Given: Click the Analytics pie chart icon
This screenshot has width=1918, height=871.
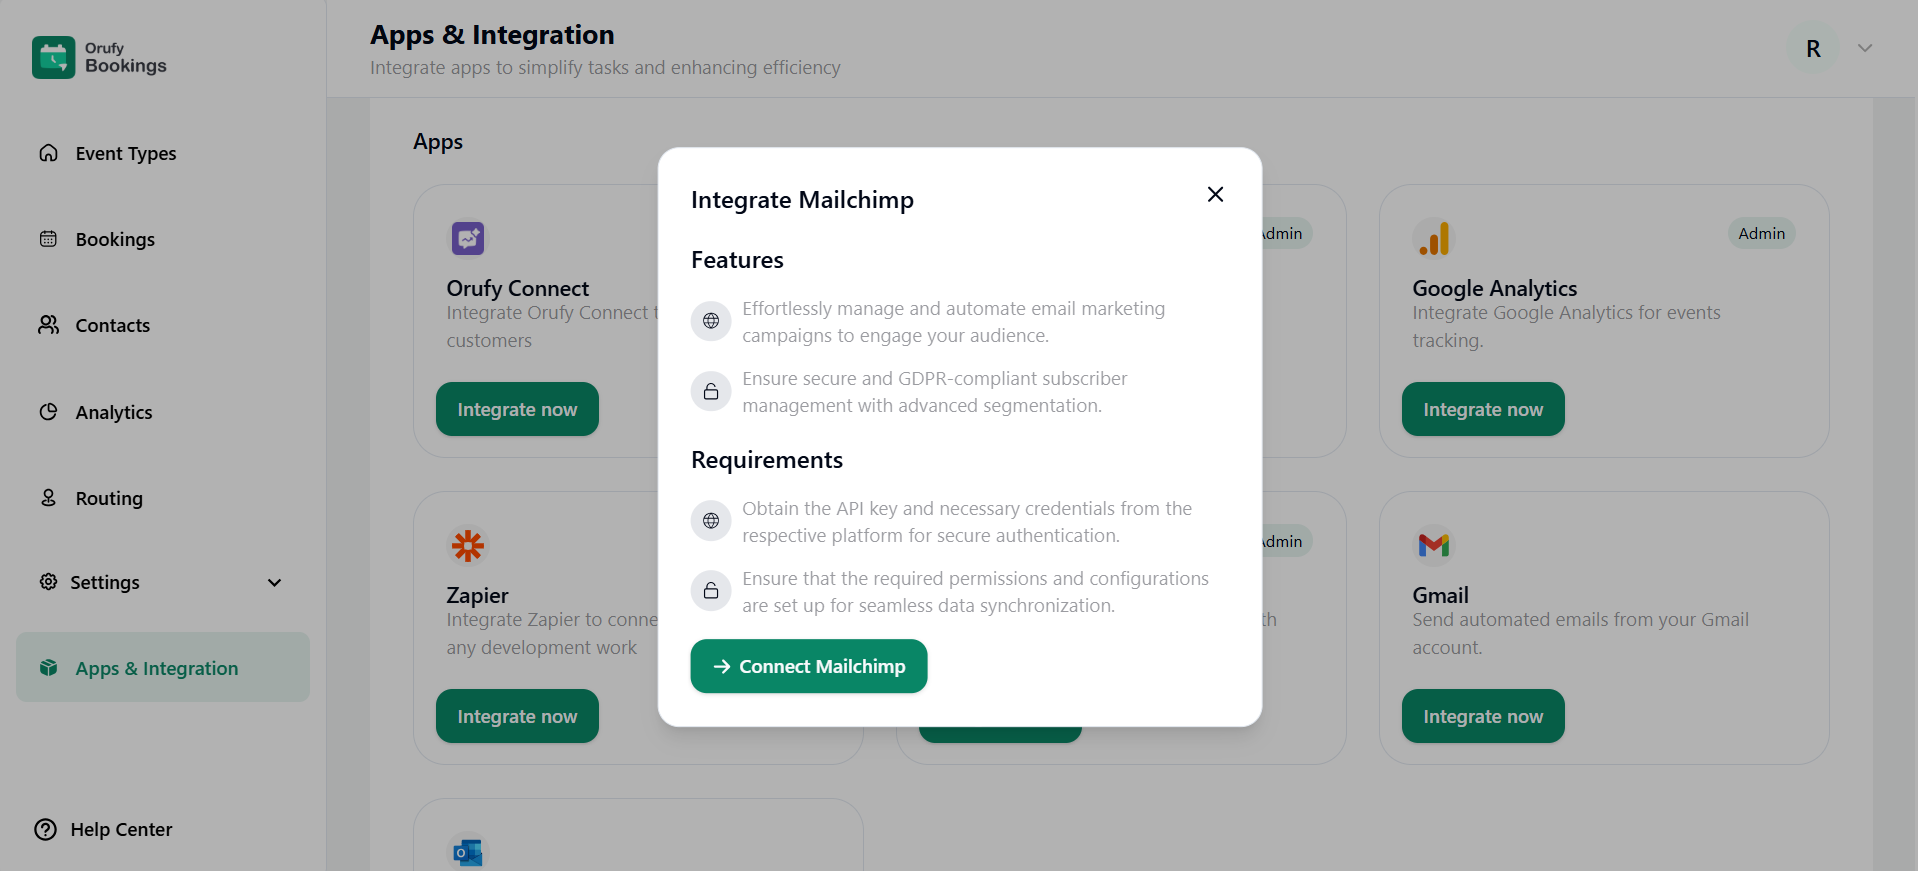Looking at the screenshot, I should coord(48,412).
